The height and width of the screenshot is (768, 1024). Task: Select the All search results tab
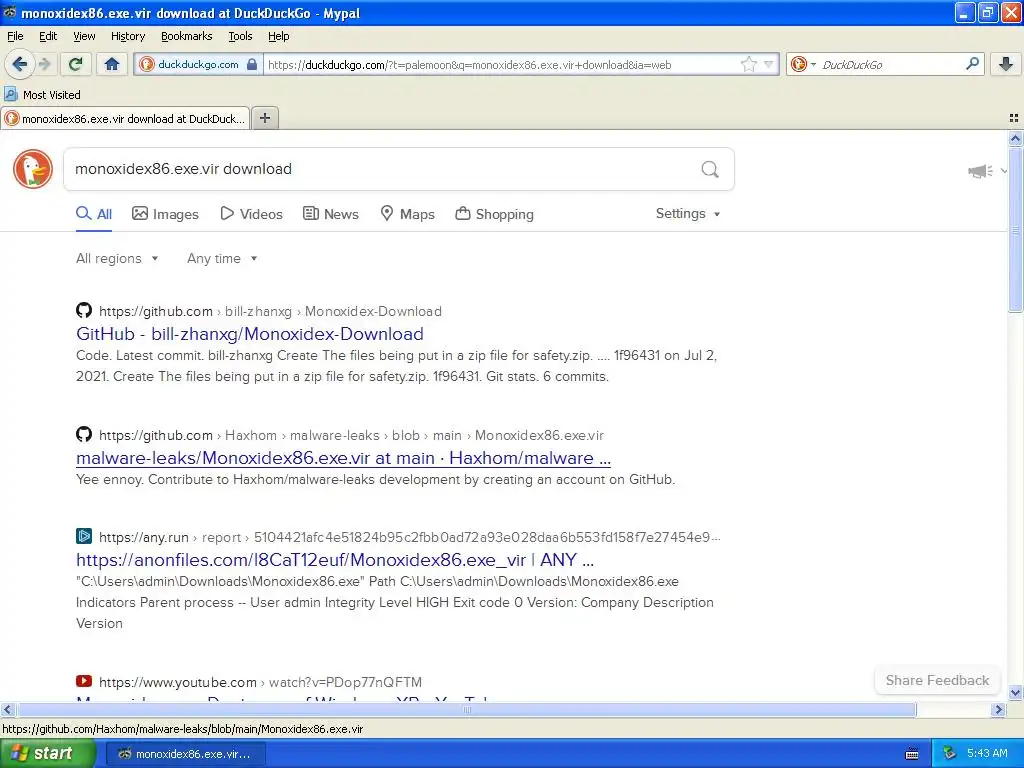(x=94, y=214)
